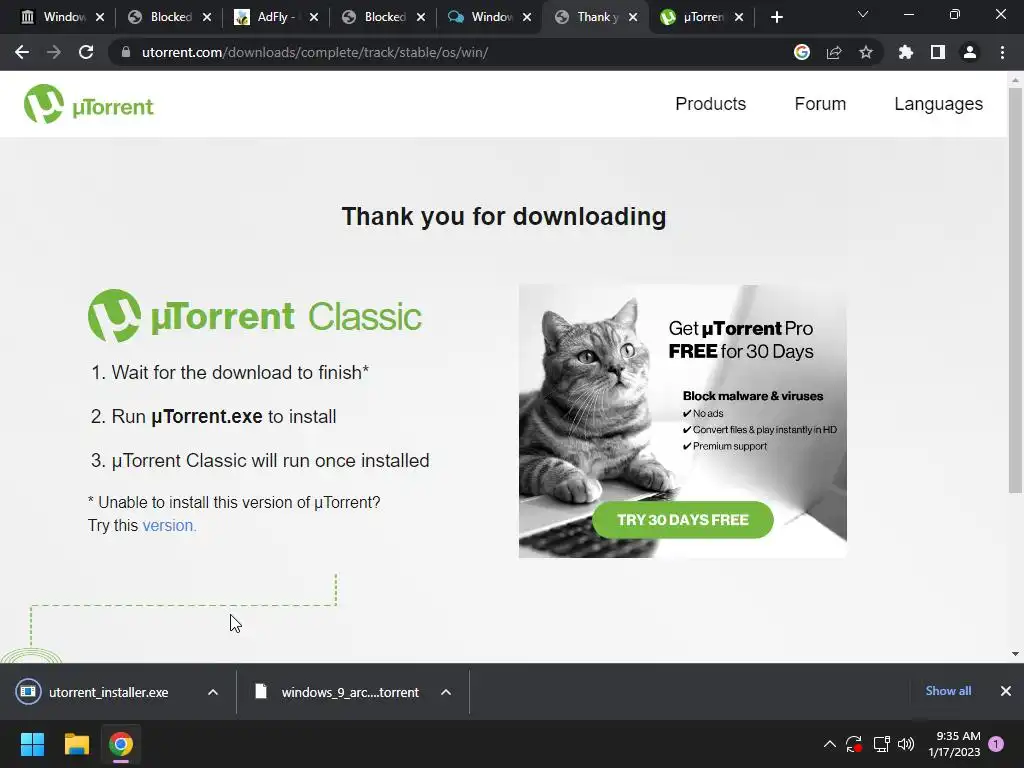Image resolution: width=1024 pixels, height=768 pixels.
Task: Click Show all downloads
Action: click(x=948, y=691)
